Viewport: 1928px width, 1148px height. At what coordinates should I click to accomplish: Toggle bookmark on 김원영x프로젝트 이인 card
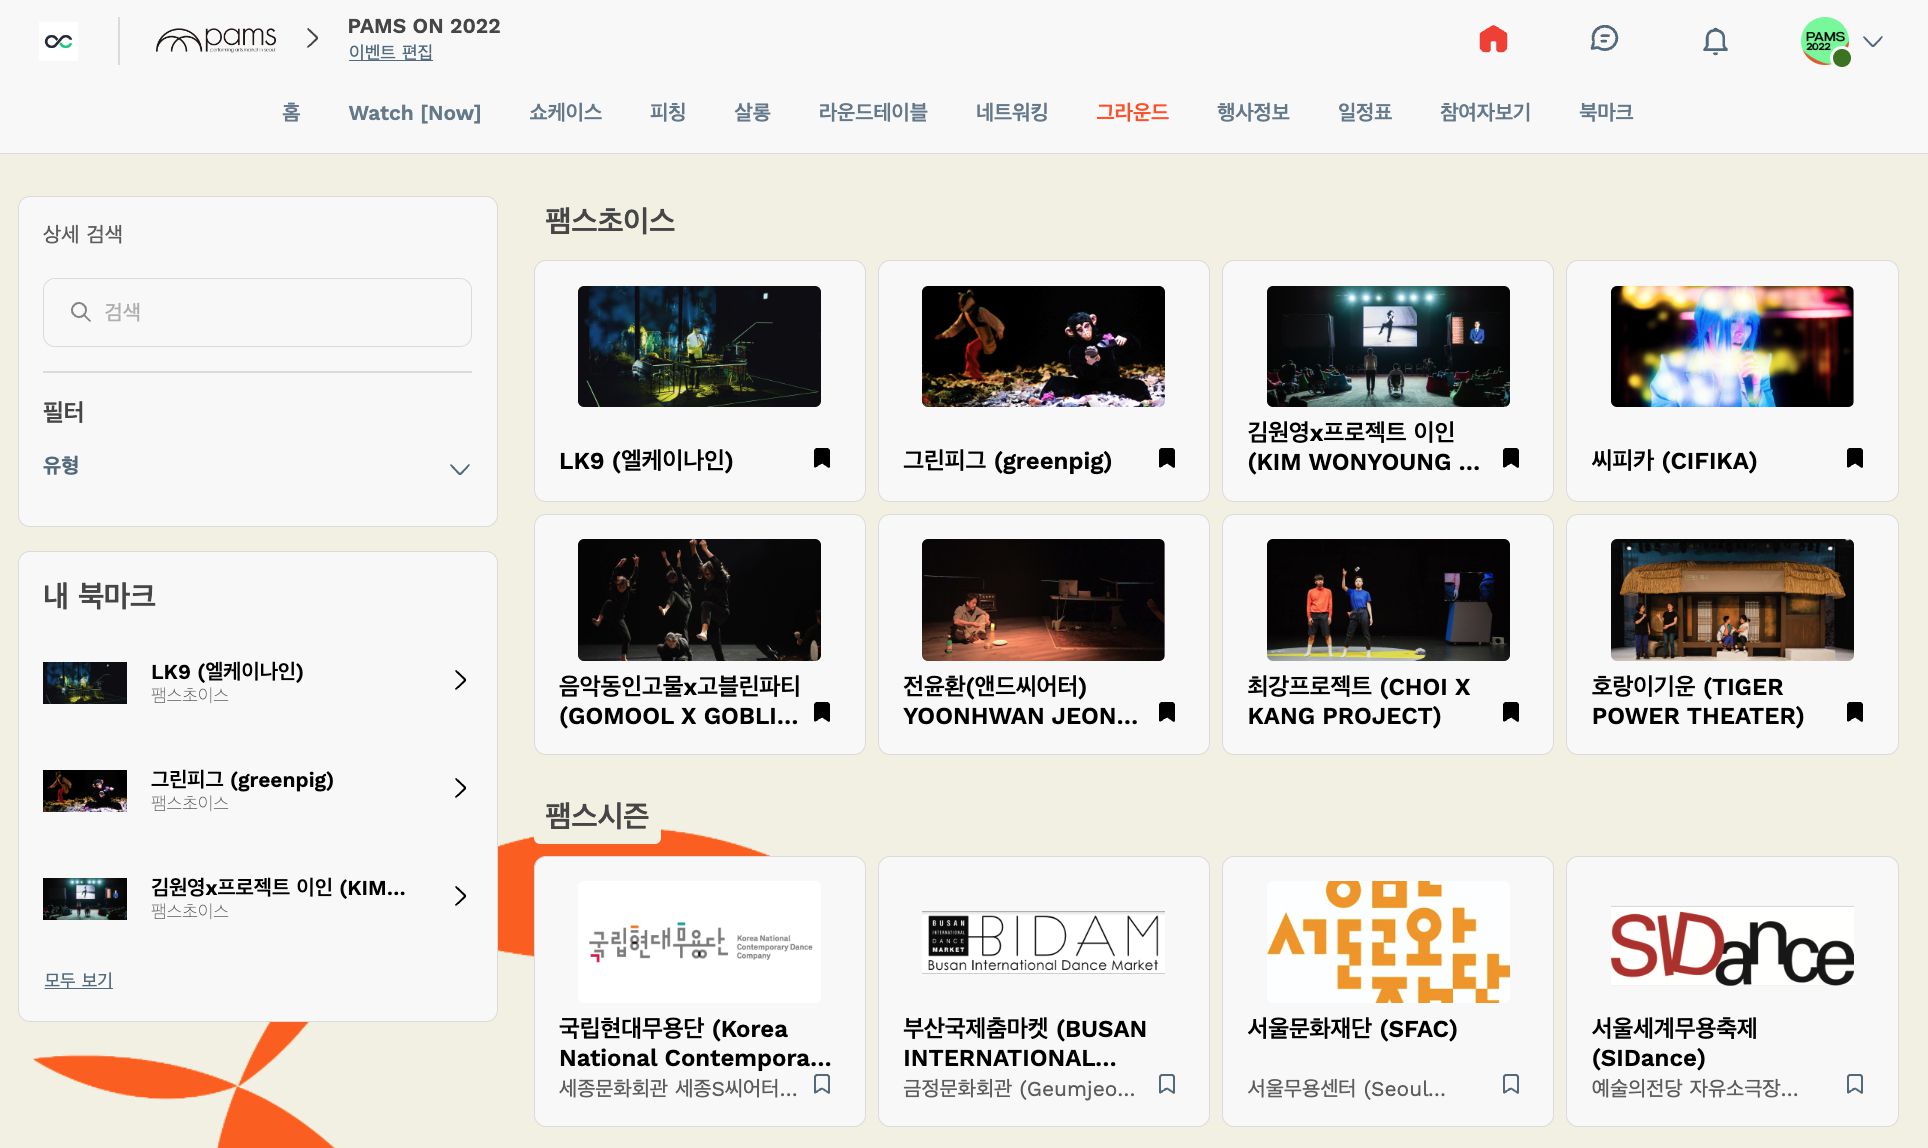pos(1511,458)
